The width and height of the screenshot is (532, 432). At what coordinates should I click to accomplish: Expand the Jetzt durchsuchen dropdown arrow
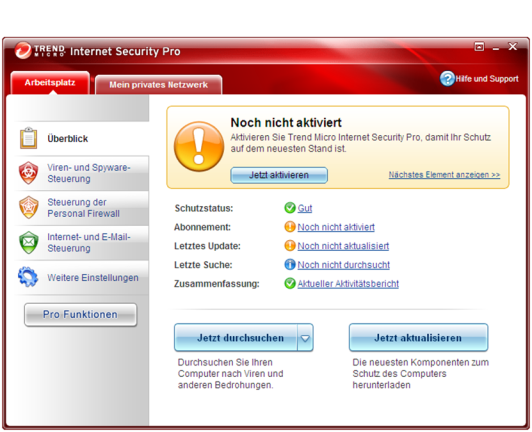pyautogui.click(x=305, y=338)
